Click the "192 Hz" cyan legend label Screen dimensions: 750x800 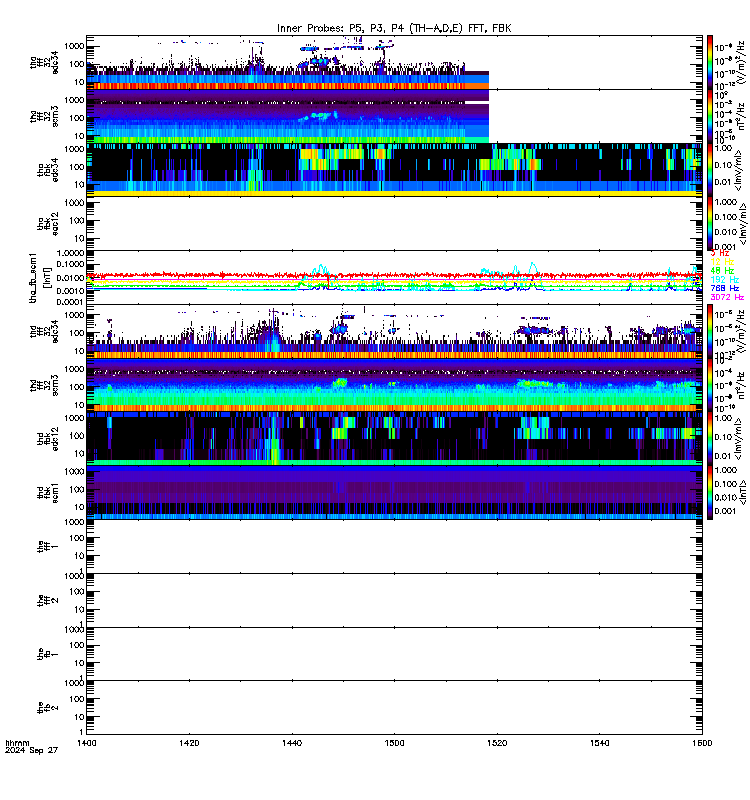pos(724,280)
